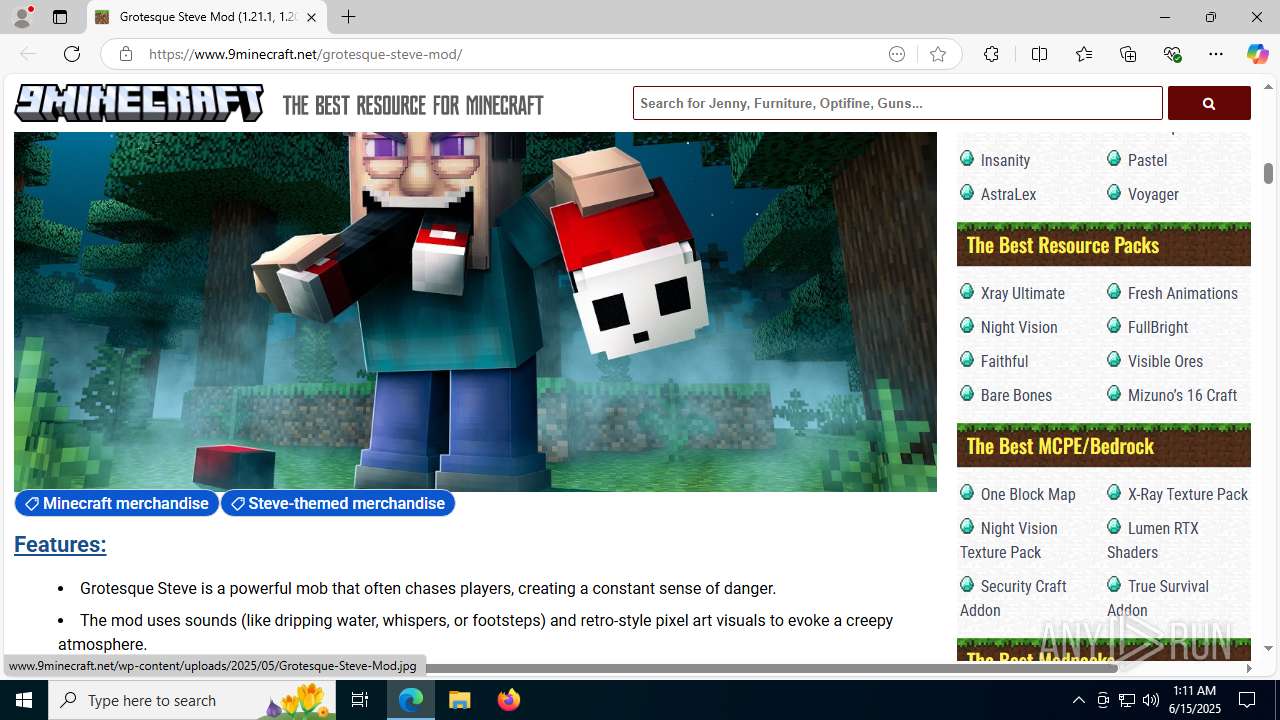The height and width of the screenshot is (720, 1280).
Task: Toggle Split screen view
Action: [1039, 54]
